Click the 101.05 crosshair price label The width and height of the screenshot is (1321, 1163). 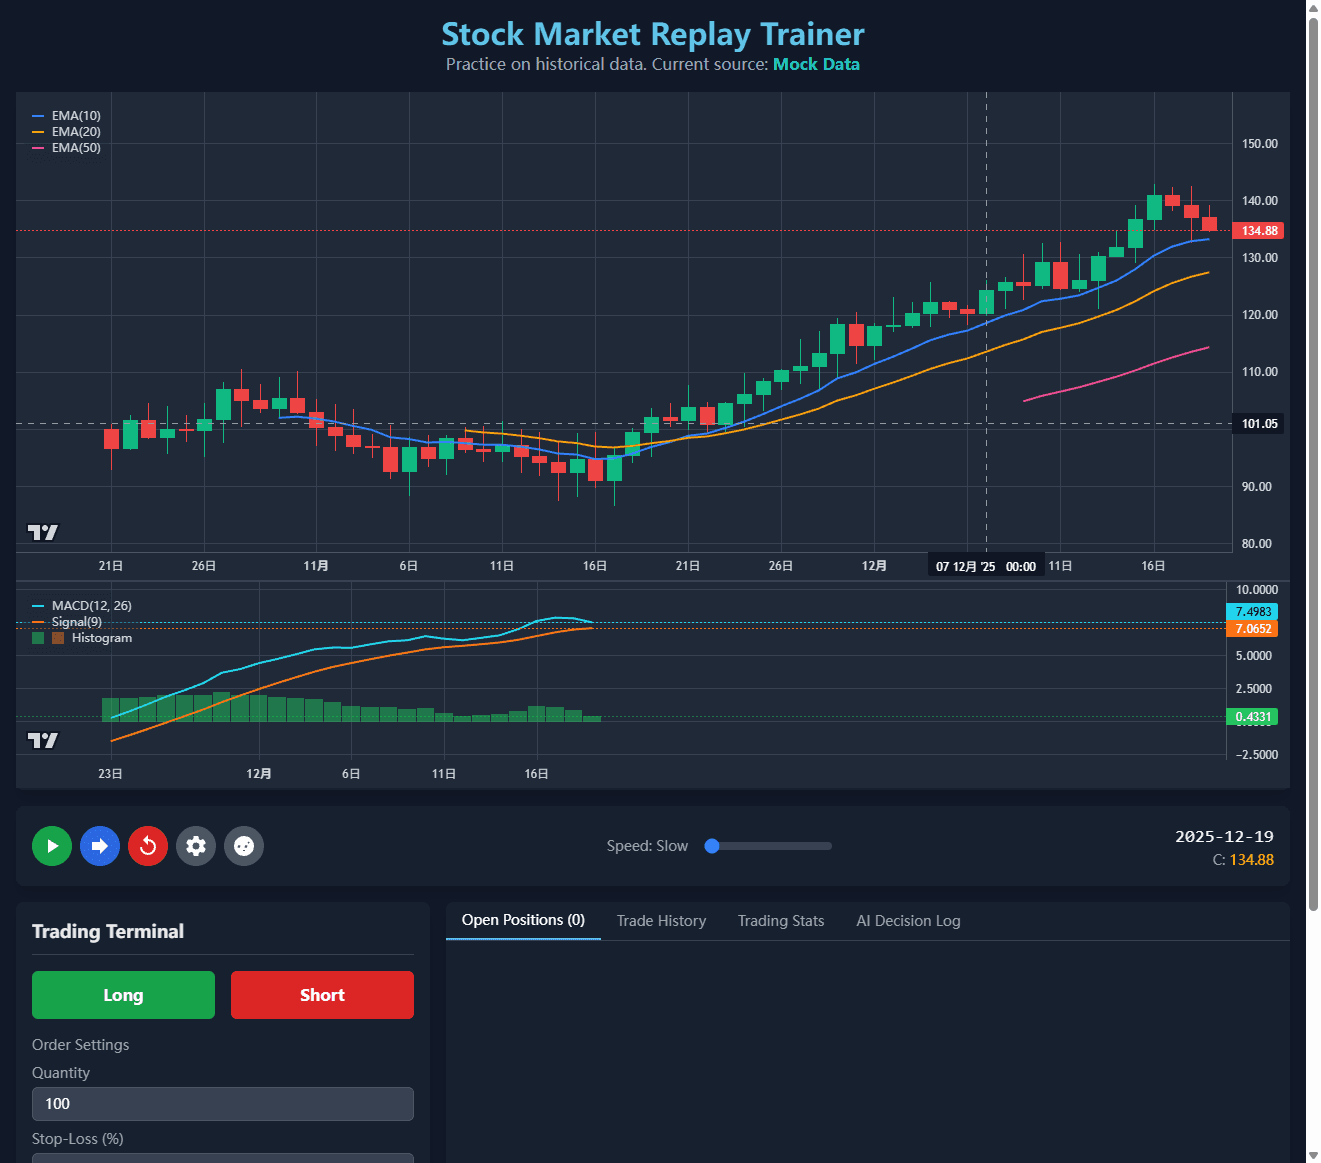point(1258,424)
